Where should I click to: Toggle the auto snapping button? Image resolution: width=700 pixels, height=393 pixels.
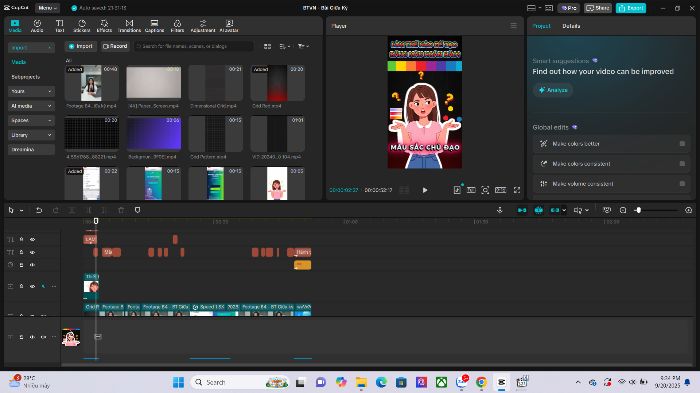coord(538,210)
